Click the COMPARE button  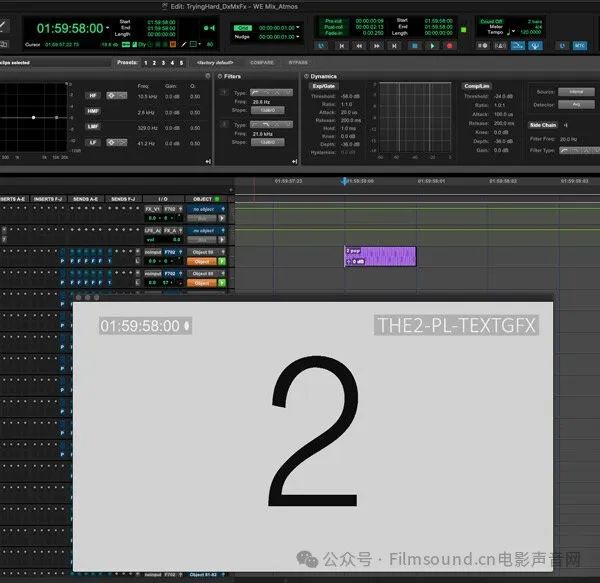coord(261,62)
